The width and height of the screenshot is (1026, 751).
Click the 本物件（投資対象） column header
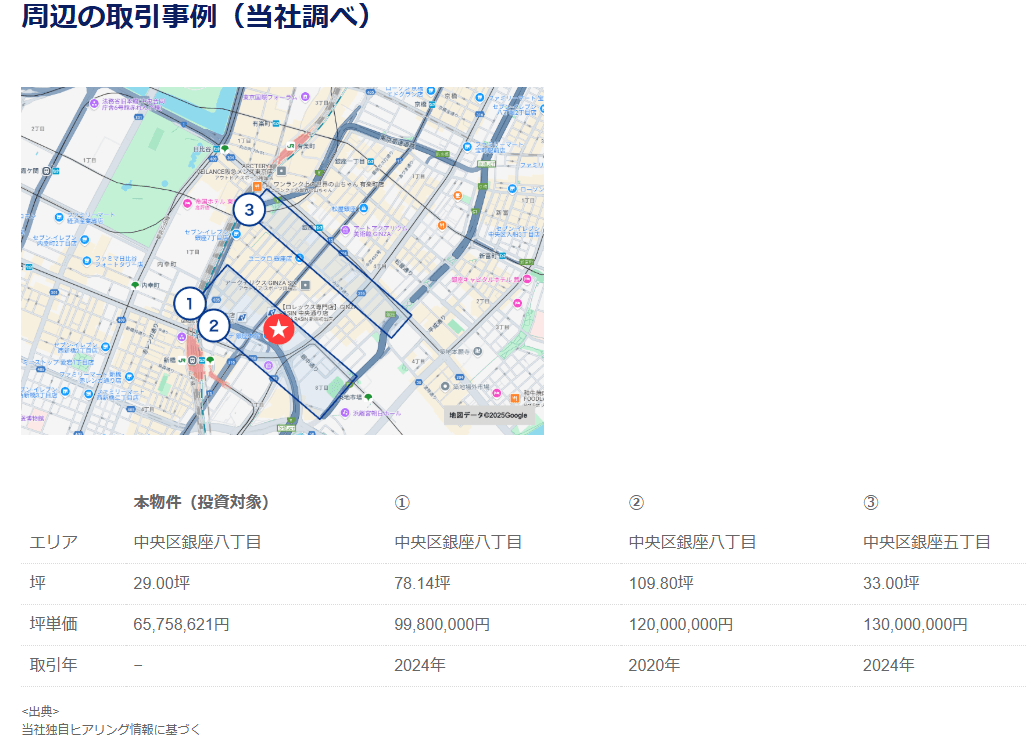click(201, 502)
